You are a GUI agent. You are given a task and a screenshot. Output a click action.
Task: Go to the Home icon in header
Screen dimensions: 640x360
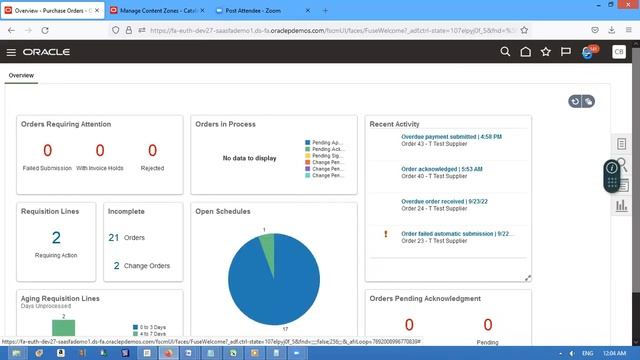[525, 51]
